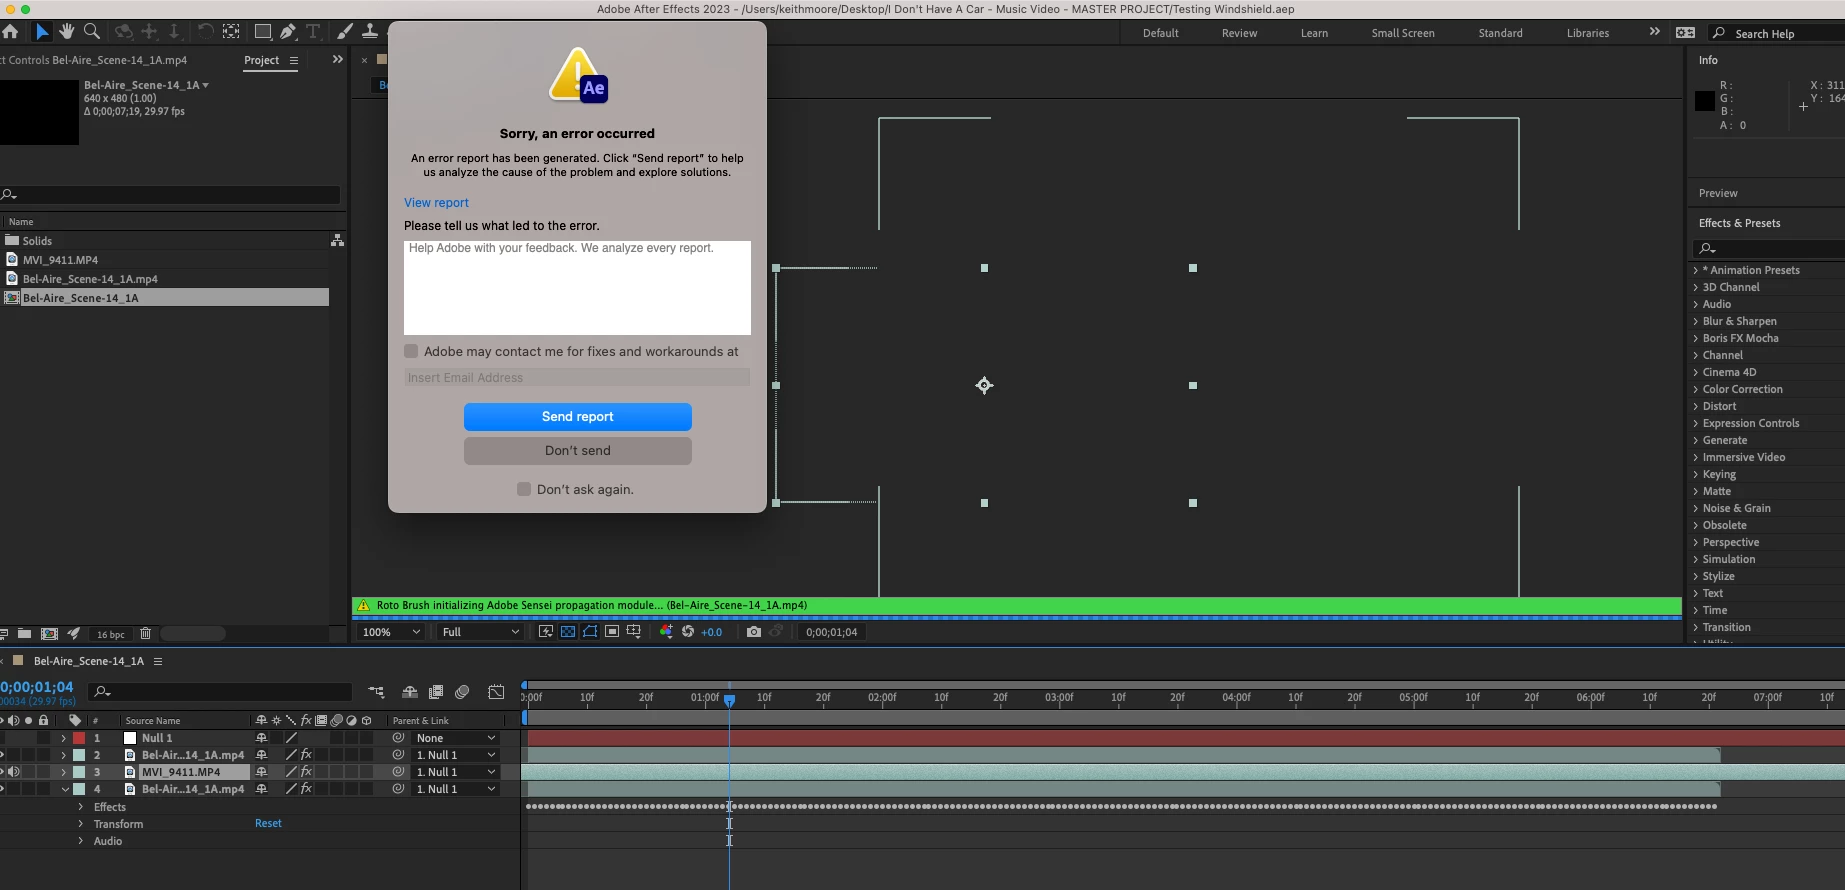
Task: Switch to the Learn workspace
Action: (x=1314, y=33)
